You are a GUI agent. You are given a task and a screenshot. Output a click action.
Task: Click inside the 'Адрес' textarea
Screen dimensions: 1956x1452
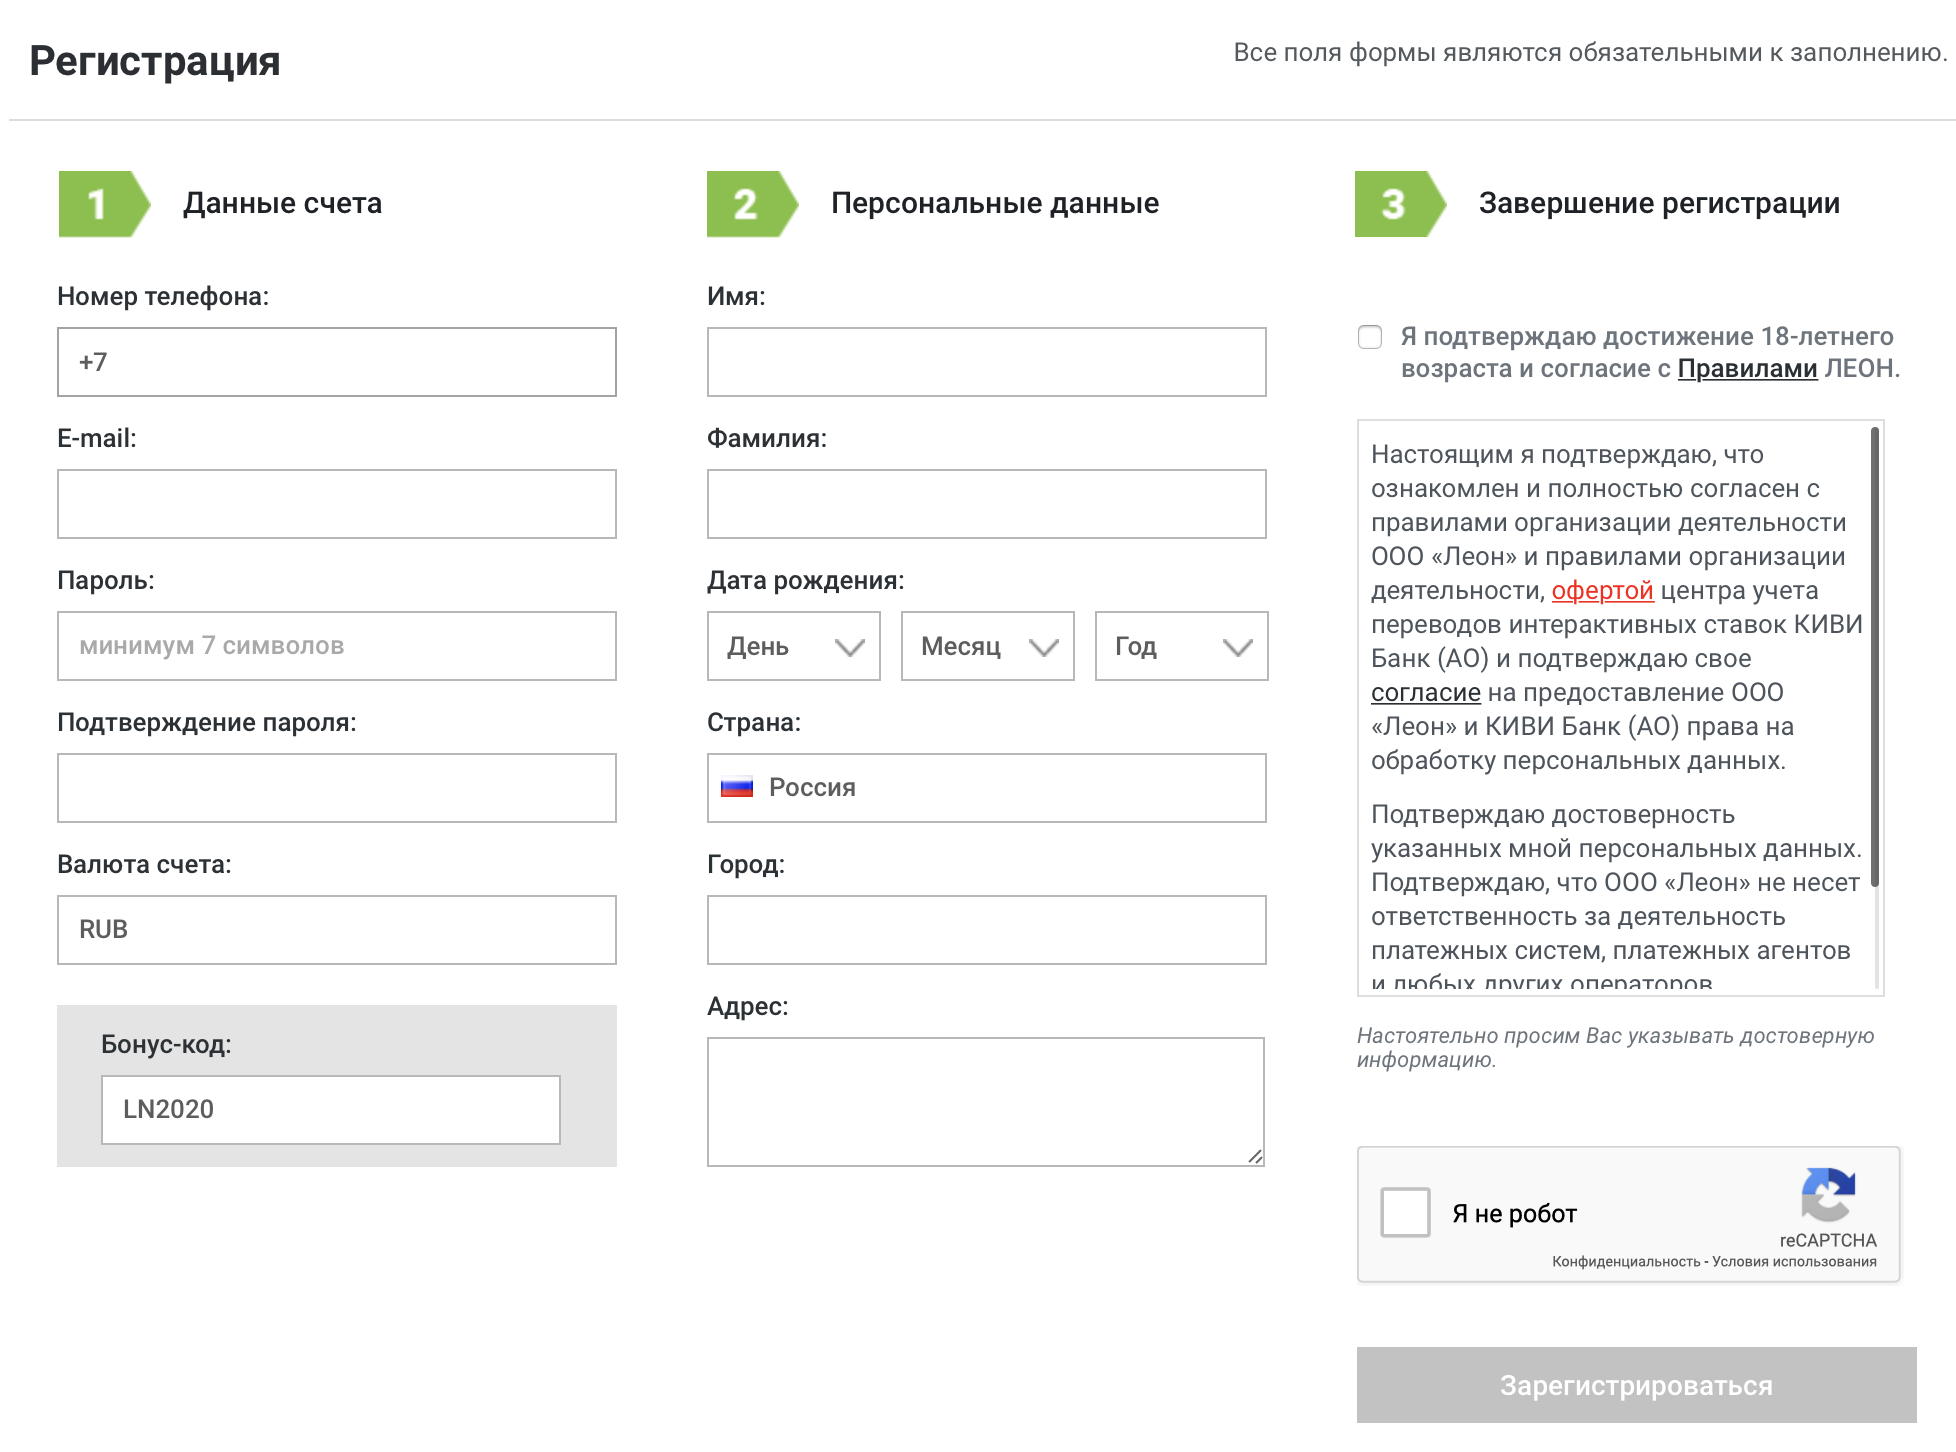986,1102
